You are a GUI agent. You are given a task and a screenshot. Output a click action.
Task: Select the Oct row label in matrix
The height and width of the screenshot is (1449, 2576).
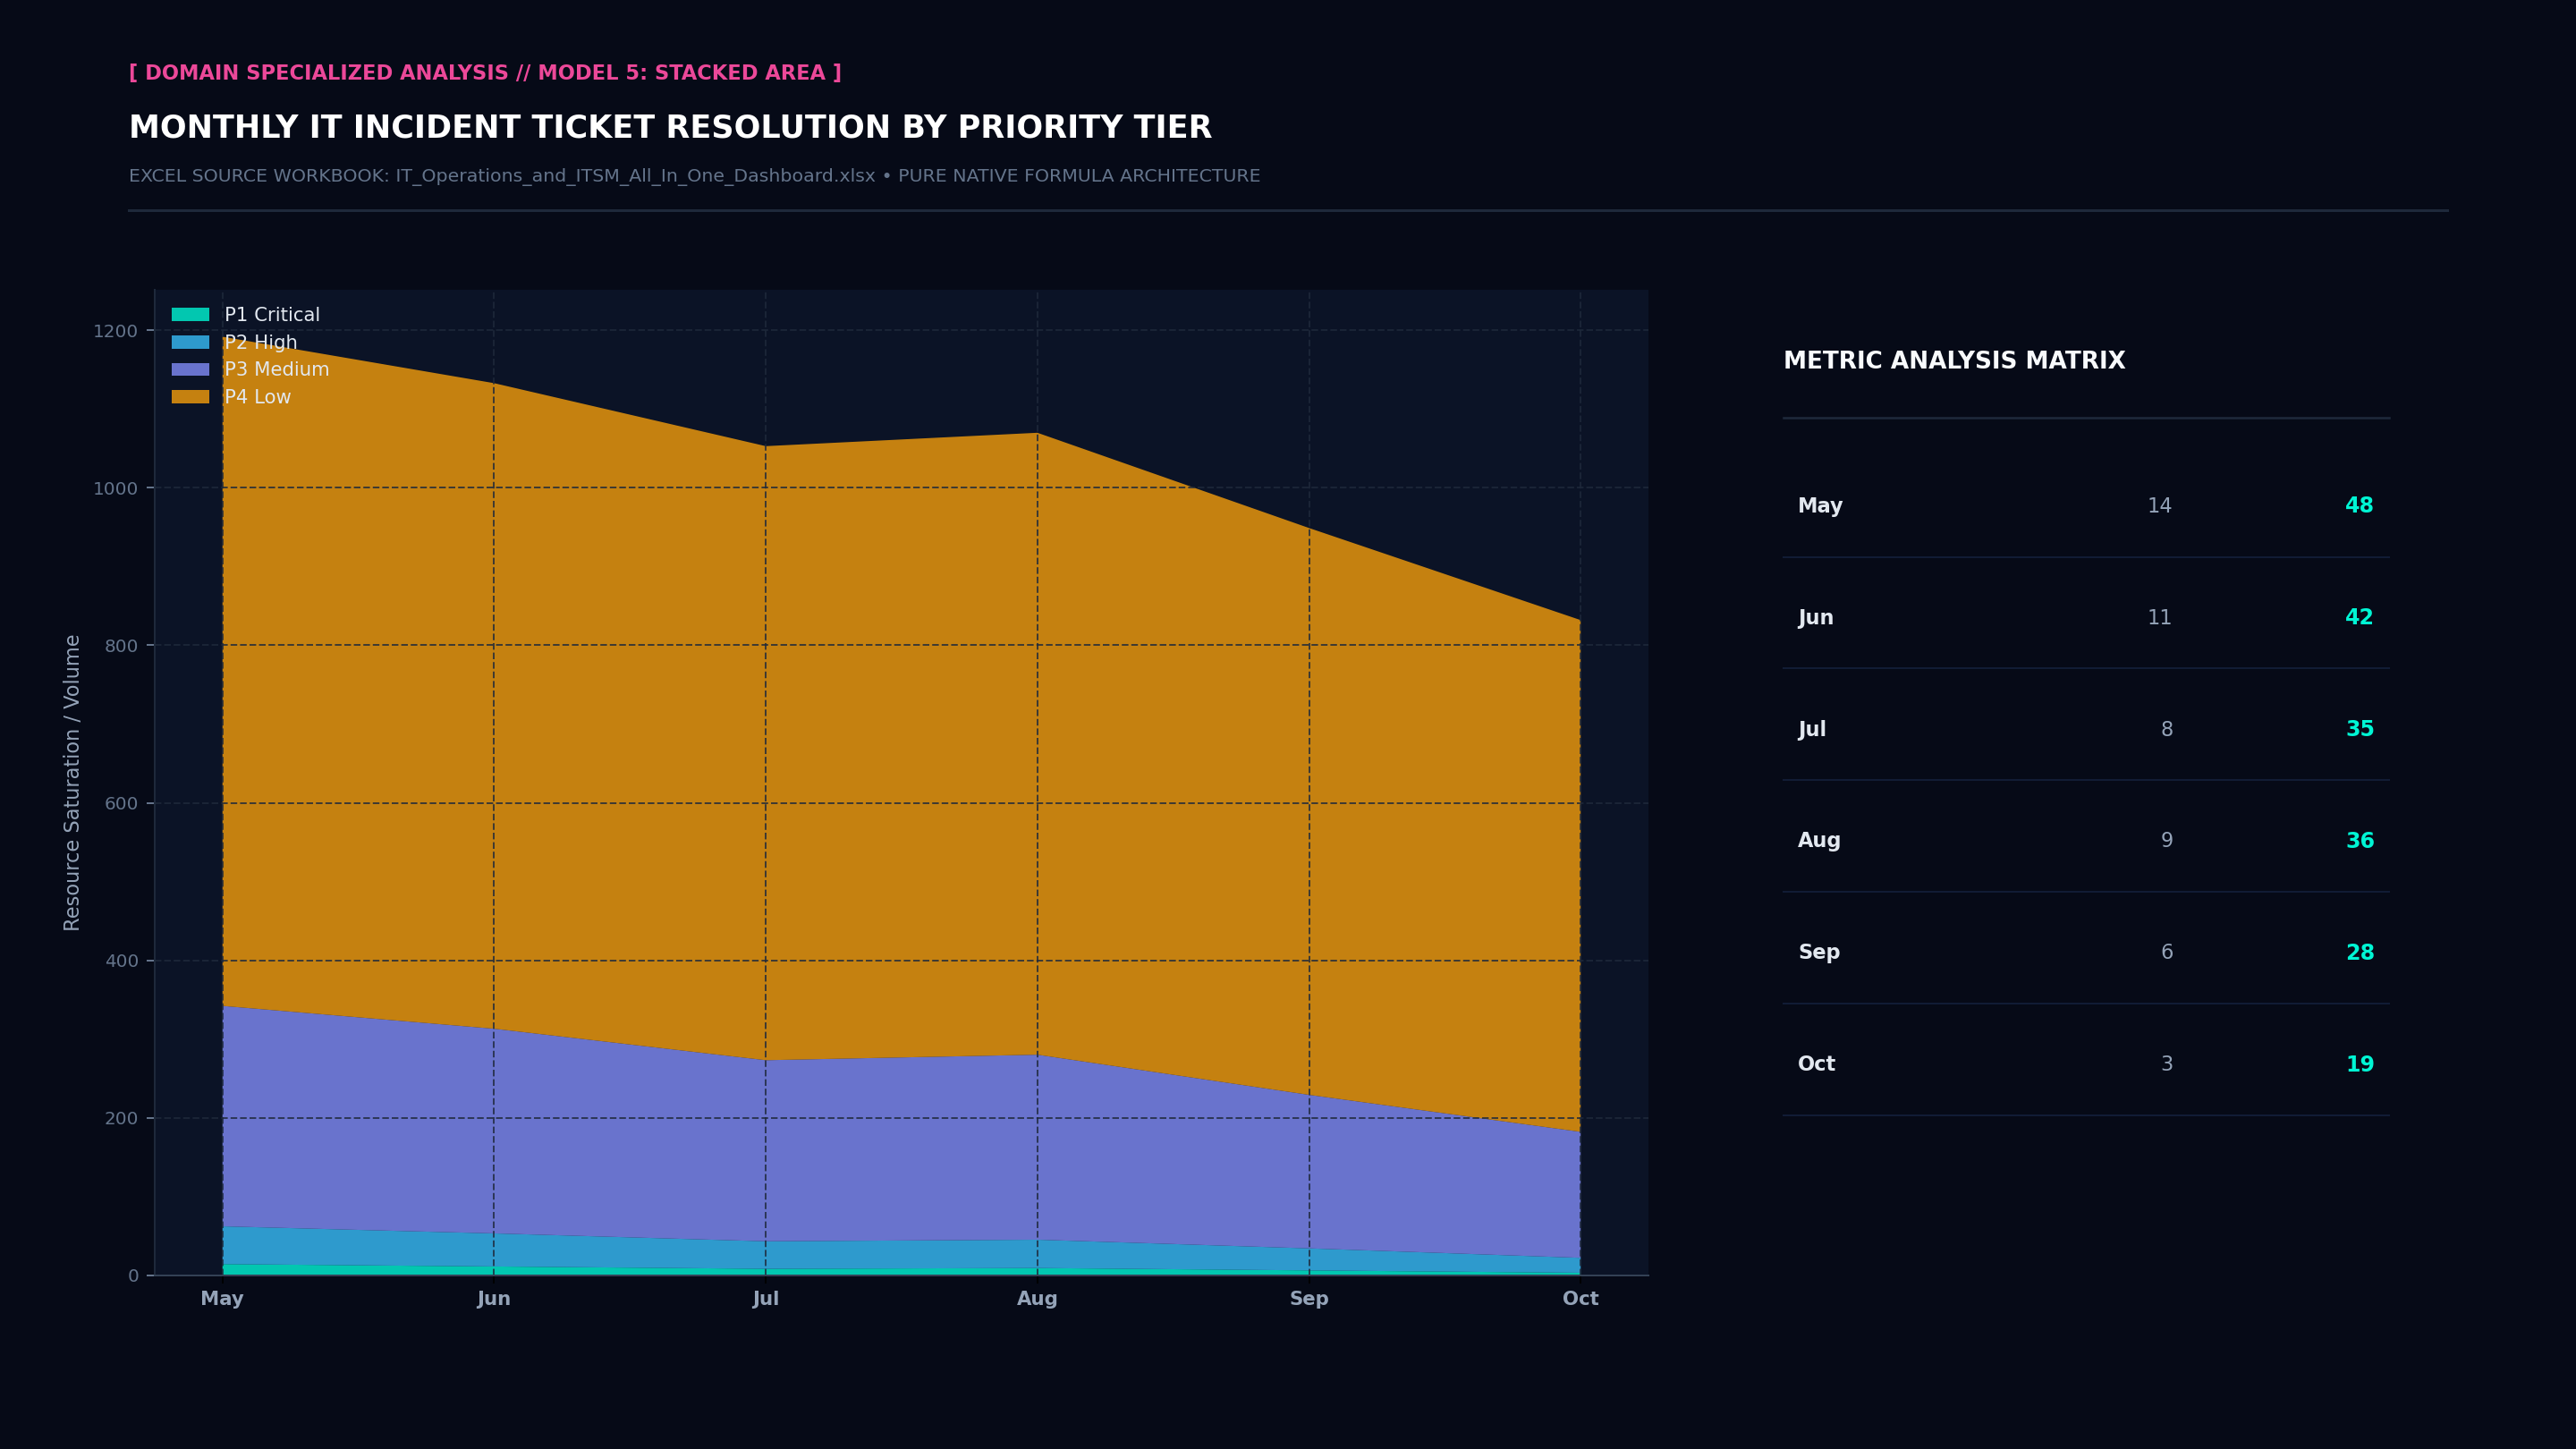coord(1816,1065)
